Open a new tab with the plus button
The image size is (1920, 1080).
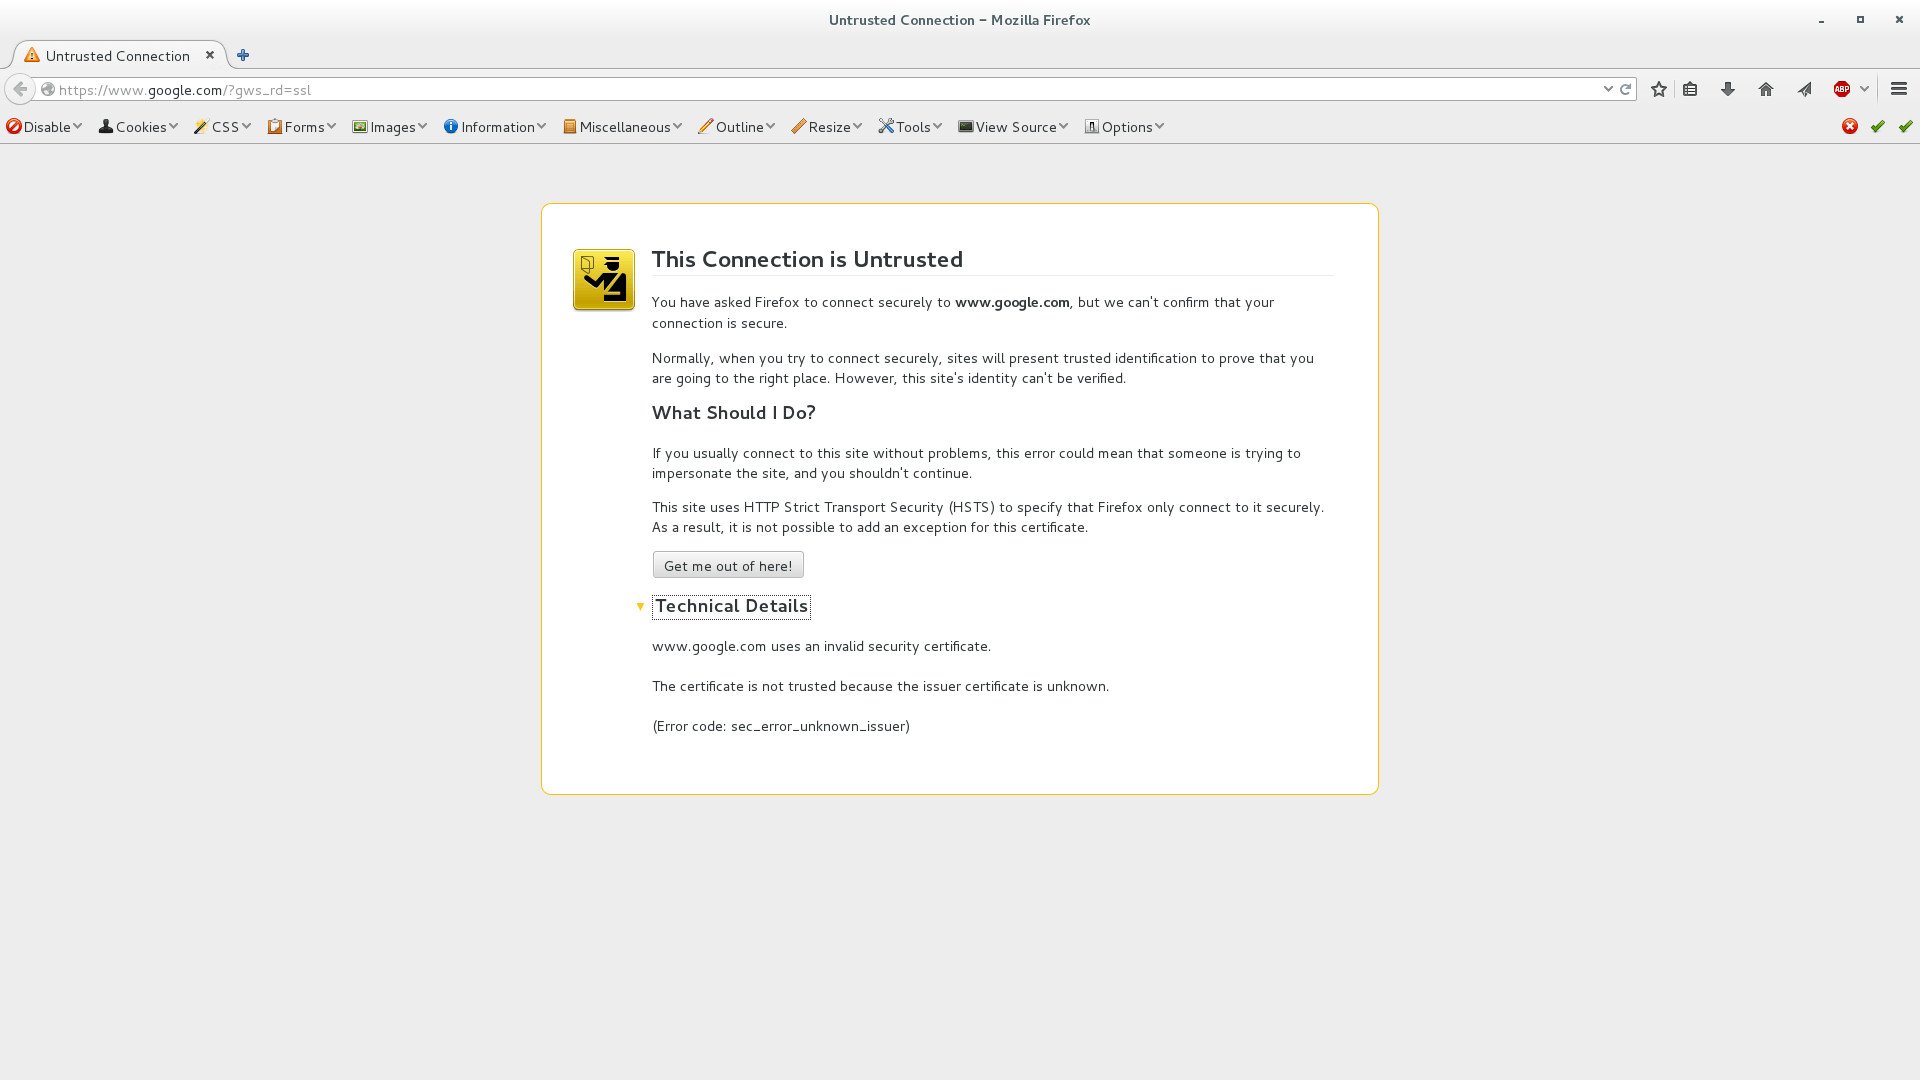pos(243,56)
